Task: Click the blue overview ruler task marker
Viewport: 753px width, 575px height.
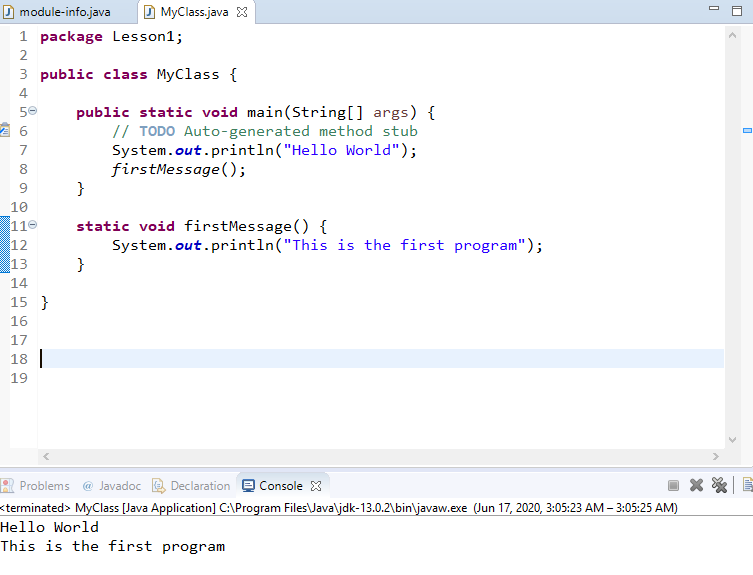Action: (x=747, y=131)
